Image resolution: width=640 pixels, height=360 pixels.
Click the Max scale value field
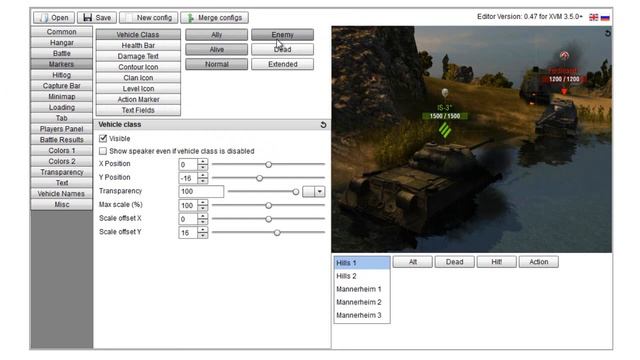tap(188, 205)
